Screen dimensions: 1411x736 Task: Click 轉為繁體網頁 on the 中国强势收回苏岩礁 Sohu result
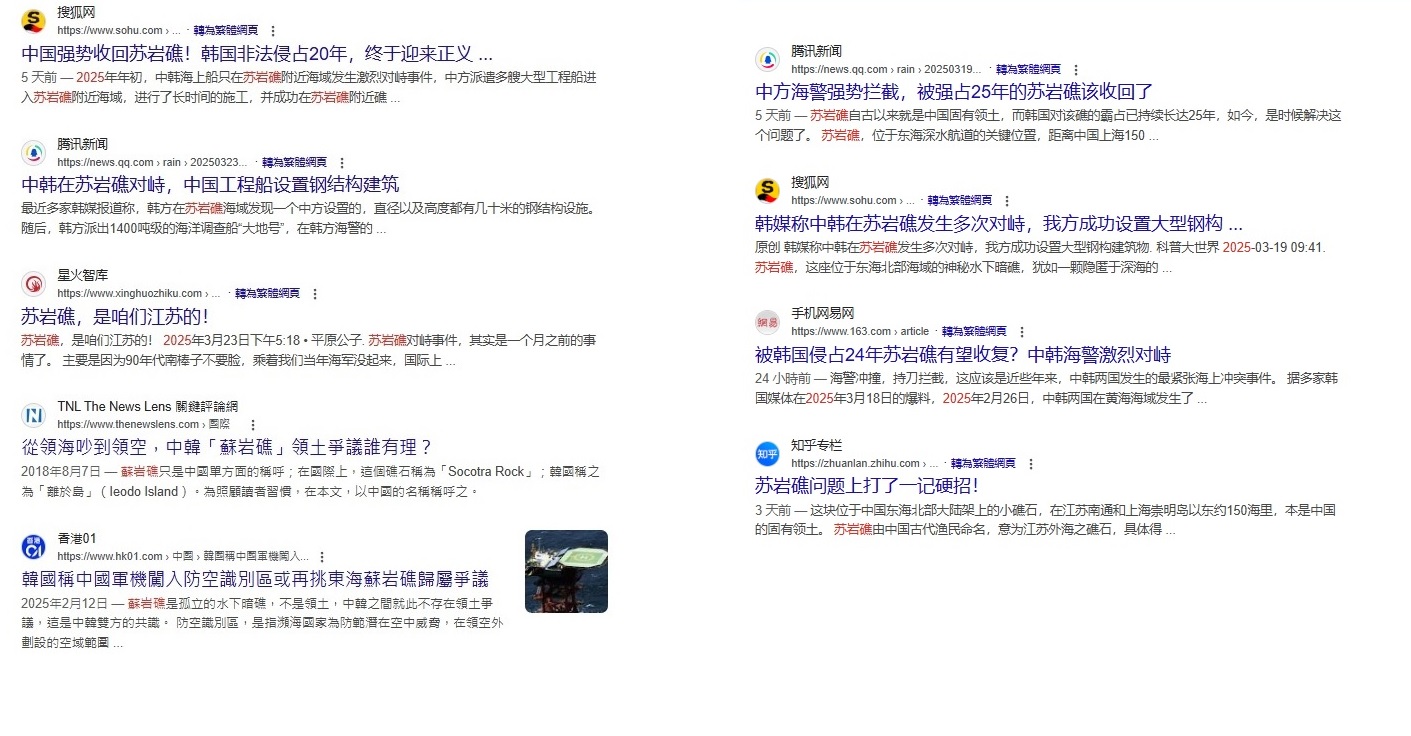pyautogui.click(x=226, y=31)
